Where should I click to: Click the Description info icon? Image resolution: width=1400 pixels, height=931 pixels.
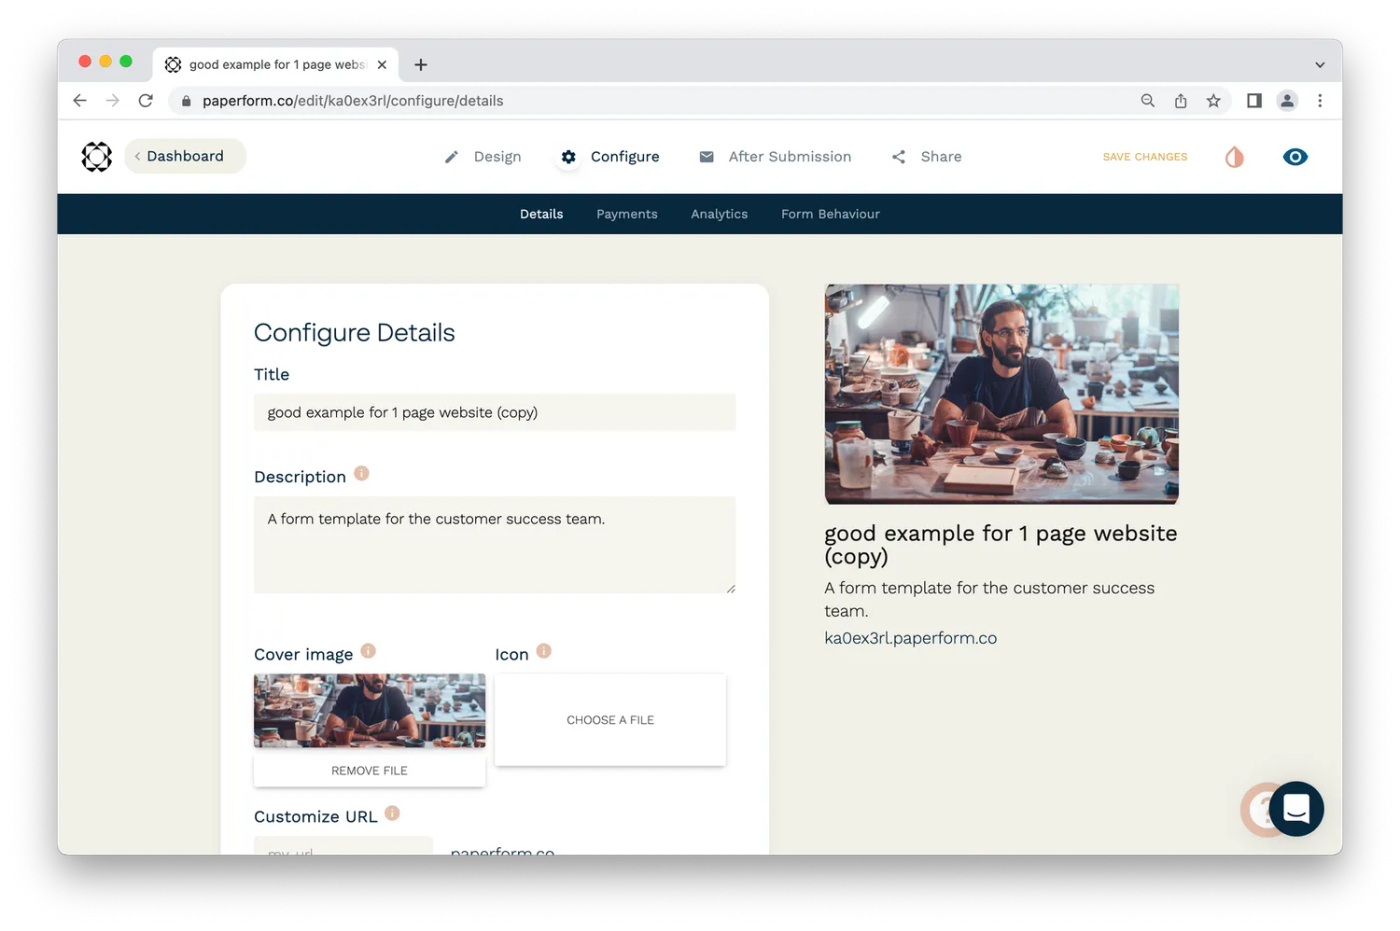362,474
